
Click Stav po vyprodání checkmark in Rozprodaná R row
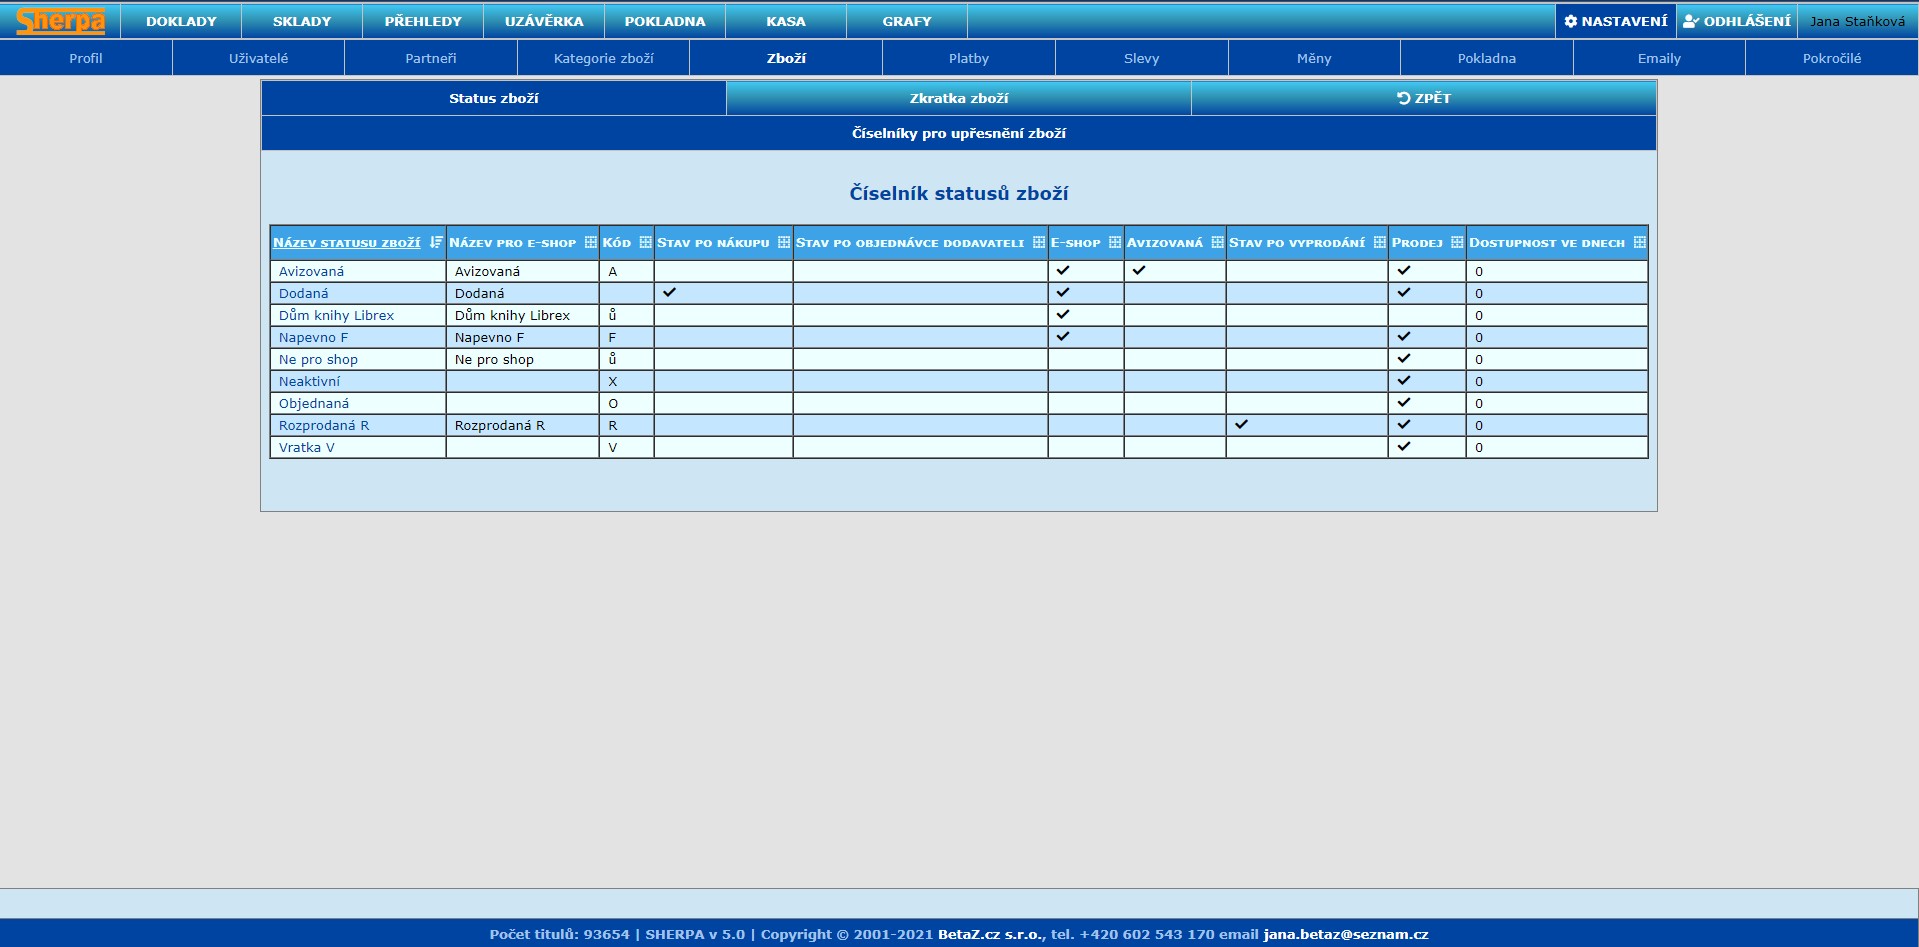tap(1241, 424)
